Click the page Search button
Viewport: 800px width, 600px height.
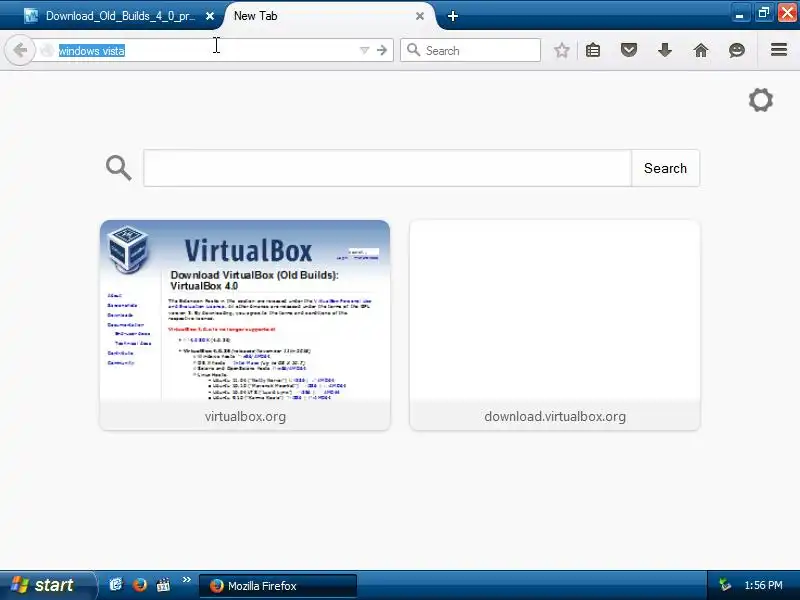[x=665, y=168]
